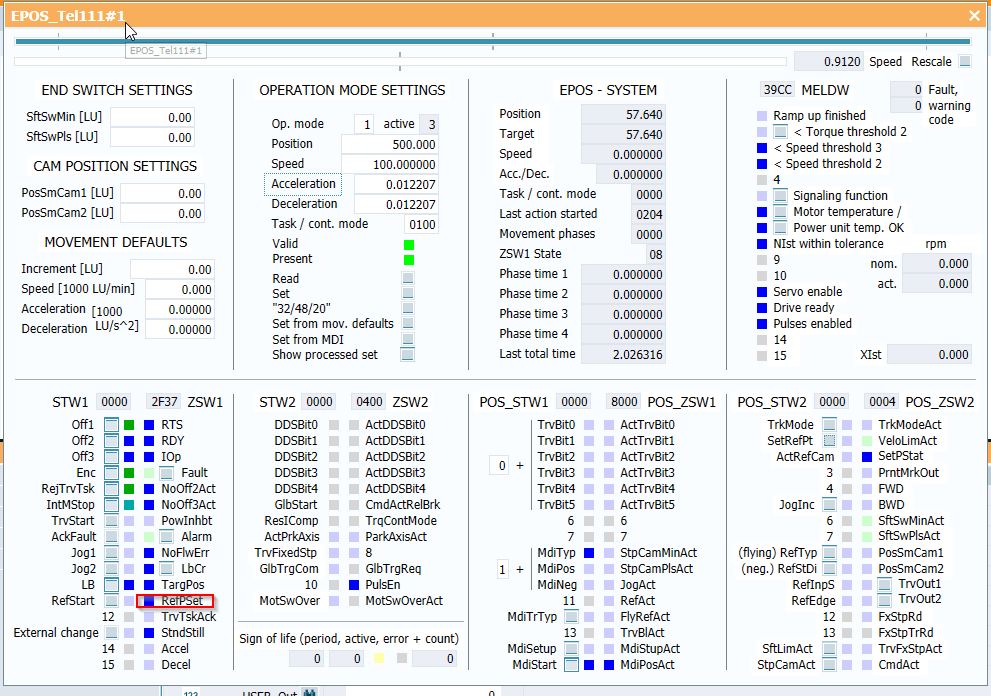Toggle the RefStart checkbox
This screenshot has width=991, height=696.
111,601
